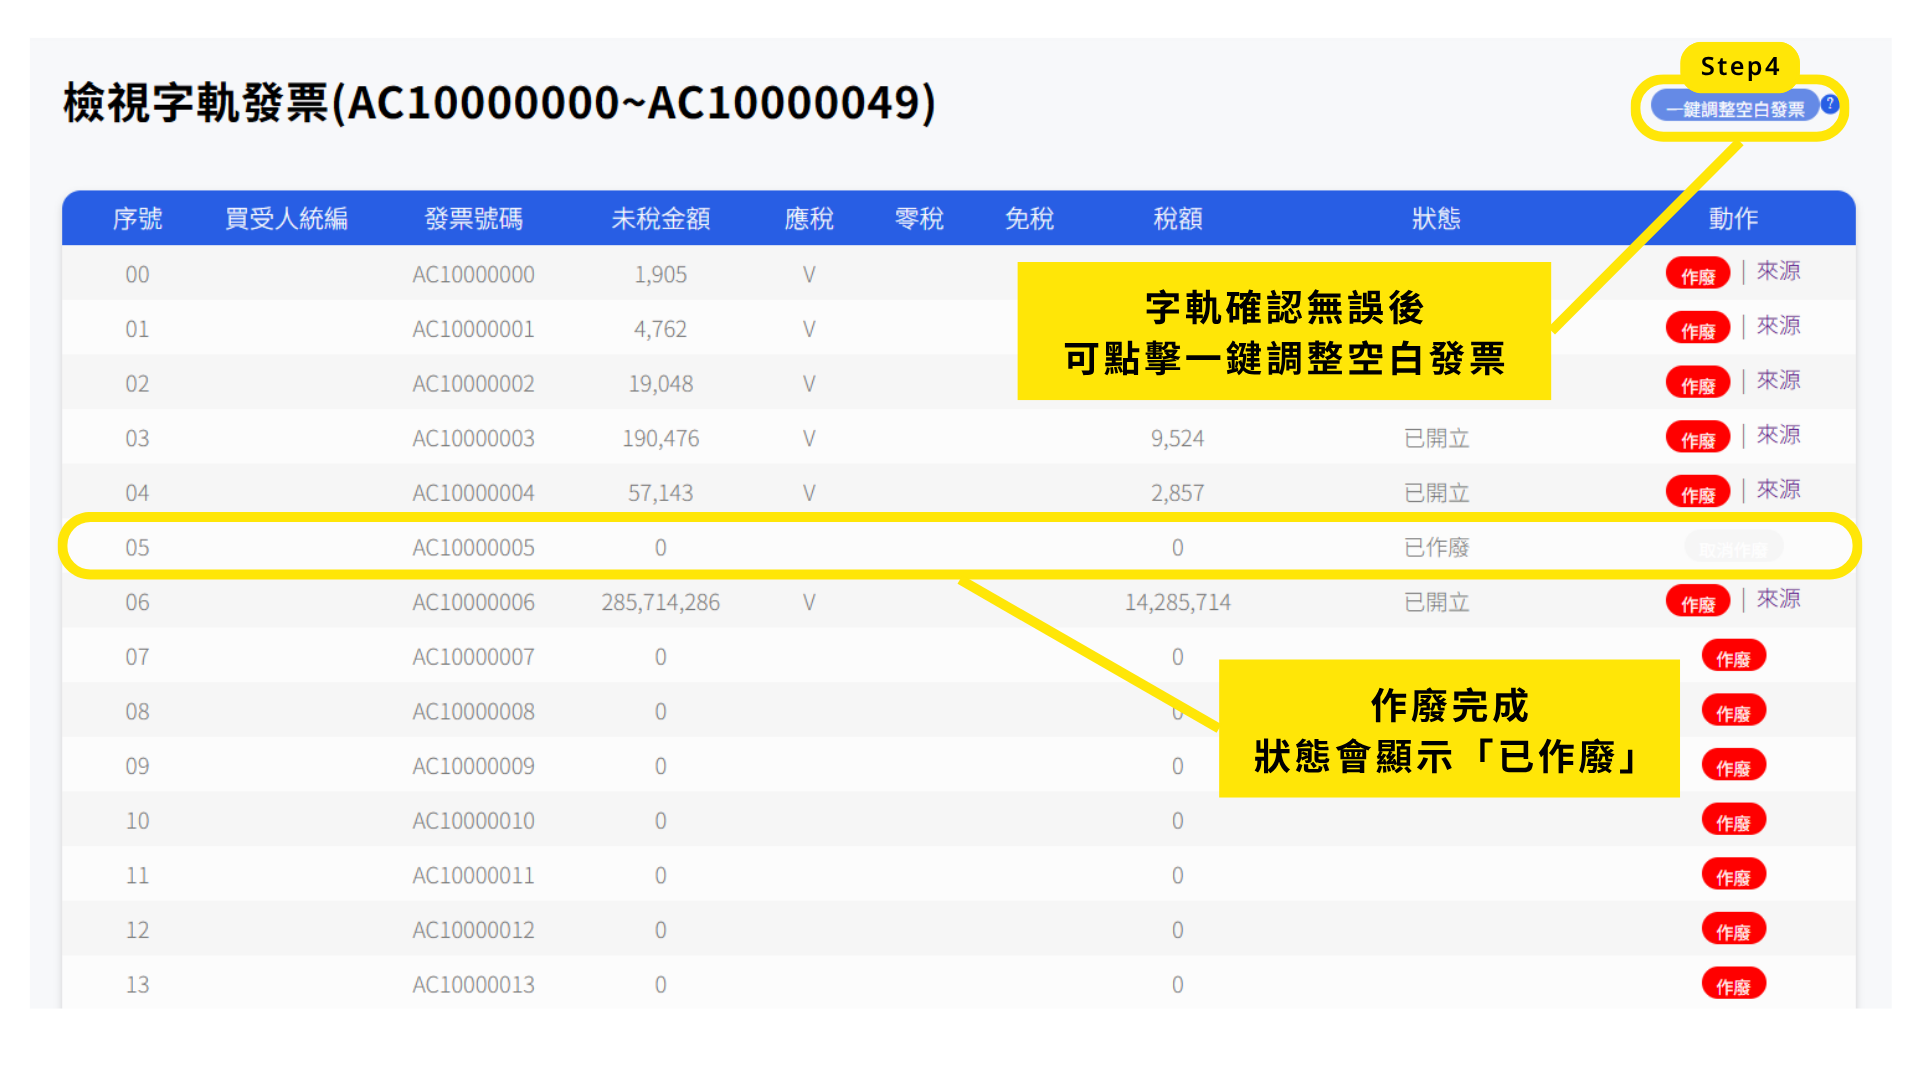The height and width of the screenshot is (1080, 1920).
Task: Open 來源 link for row 02
Action: (1778, 380)
